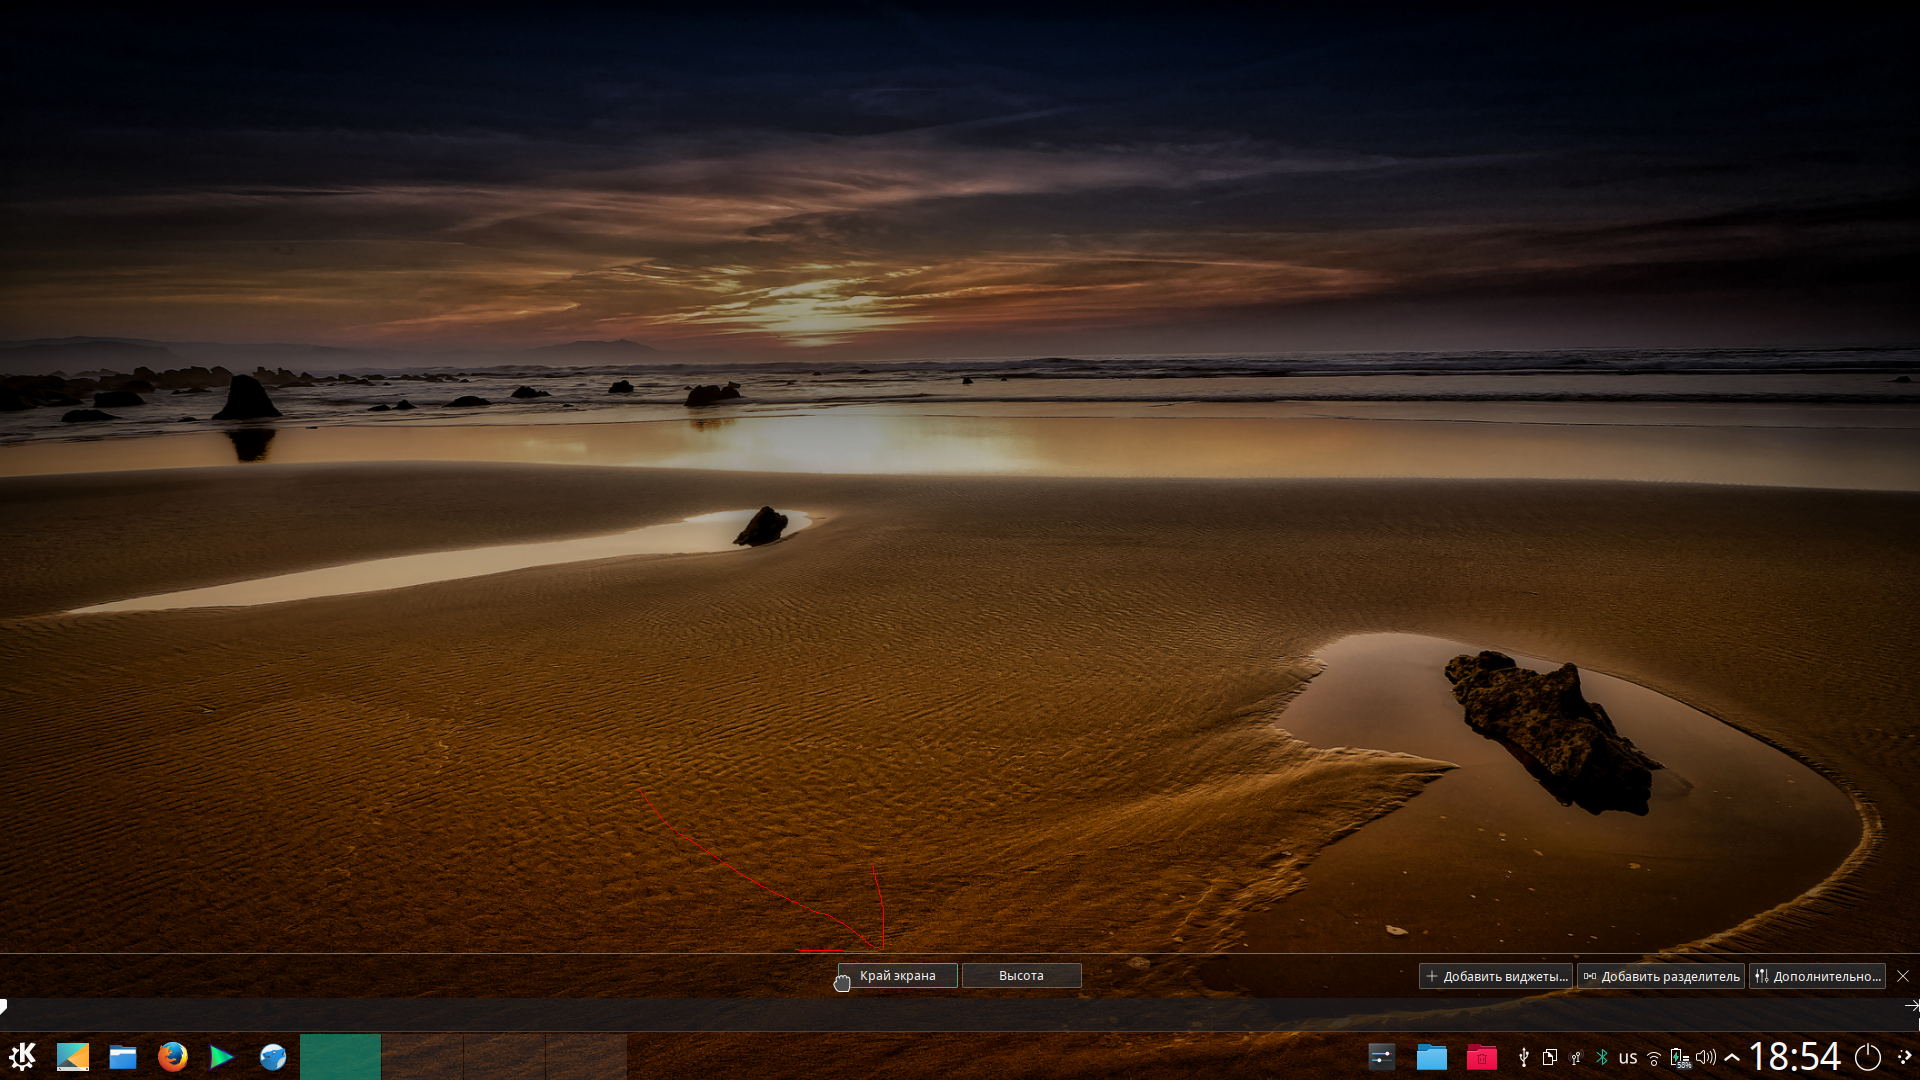1920x1080 pixels.
Task: Expand hidden system tray icons arrow
Action: coord(1731,1057)
